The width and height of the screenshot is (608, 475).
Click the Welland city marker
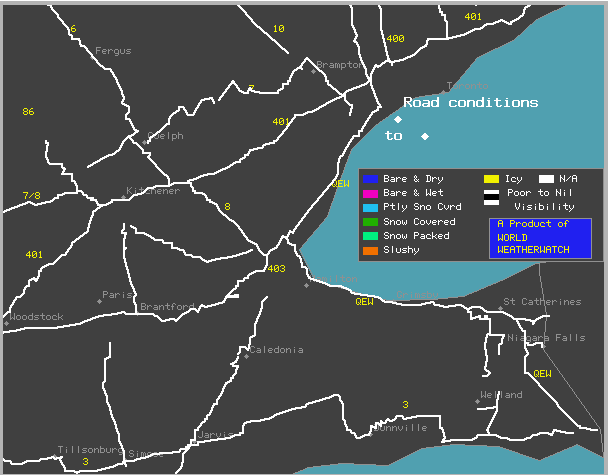pos(480,401)
